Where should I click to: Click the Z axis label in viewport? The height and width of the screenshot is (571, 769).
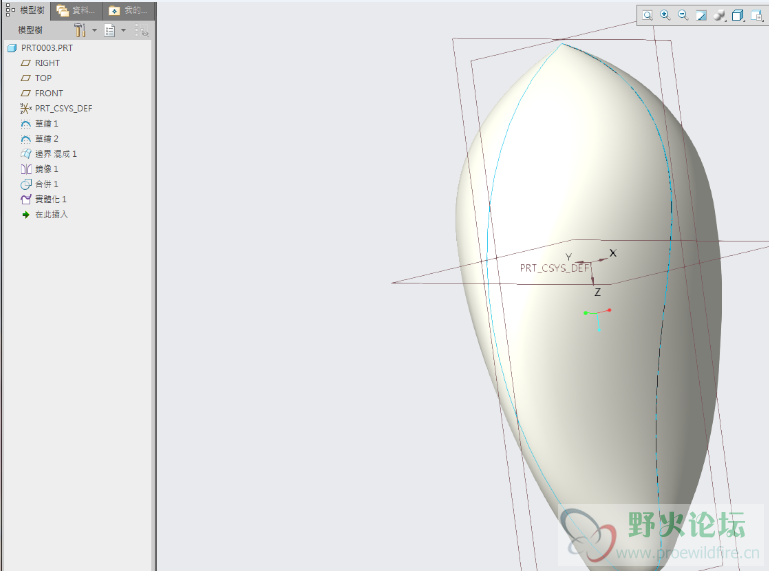(597, 292)
